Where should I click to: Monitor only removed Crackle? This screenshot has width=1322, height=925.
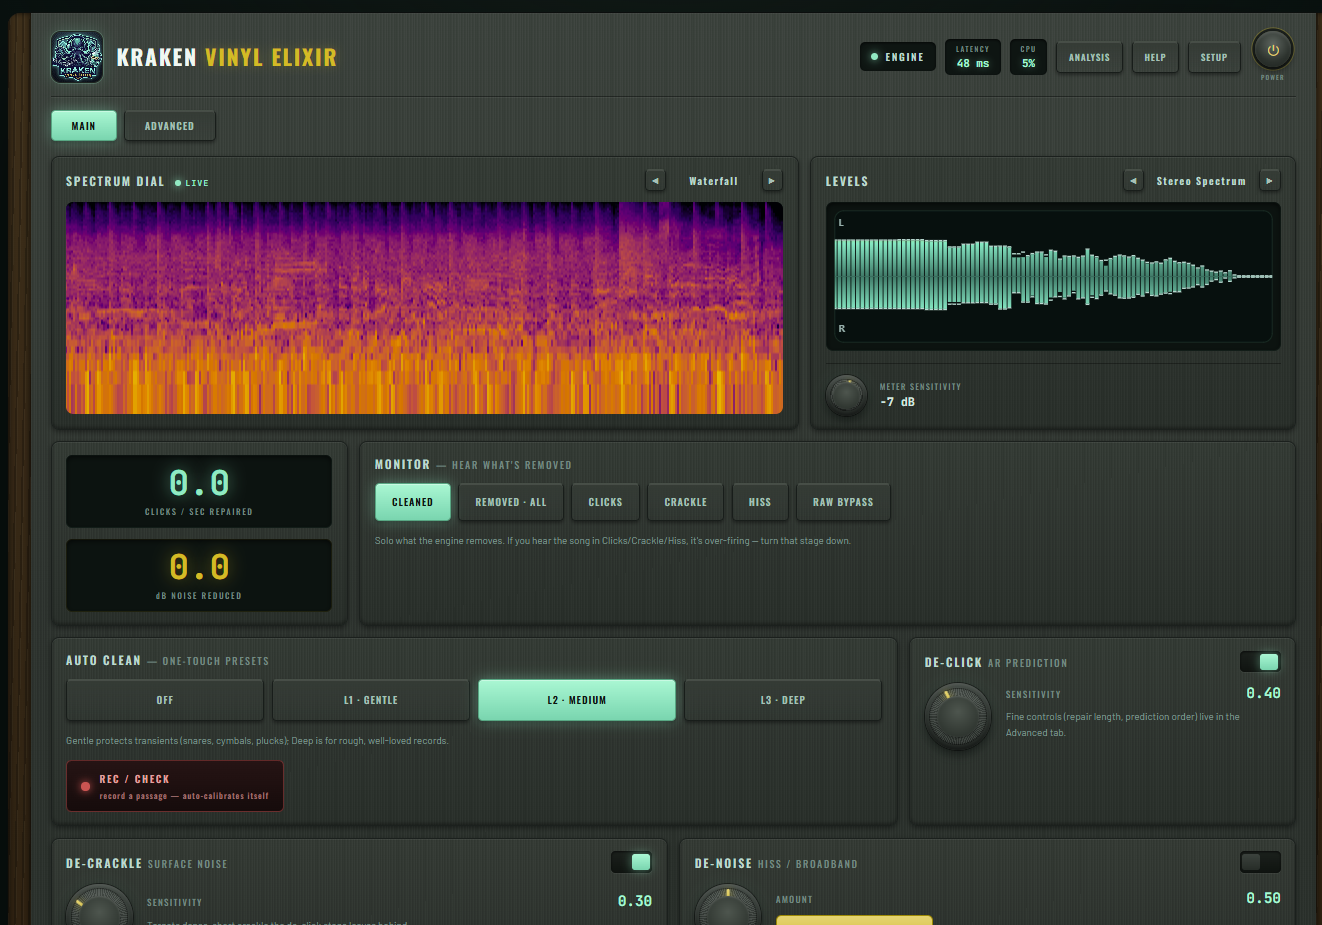point(686,502)
